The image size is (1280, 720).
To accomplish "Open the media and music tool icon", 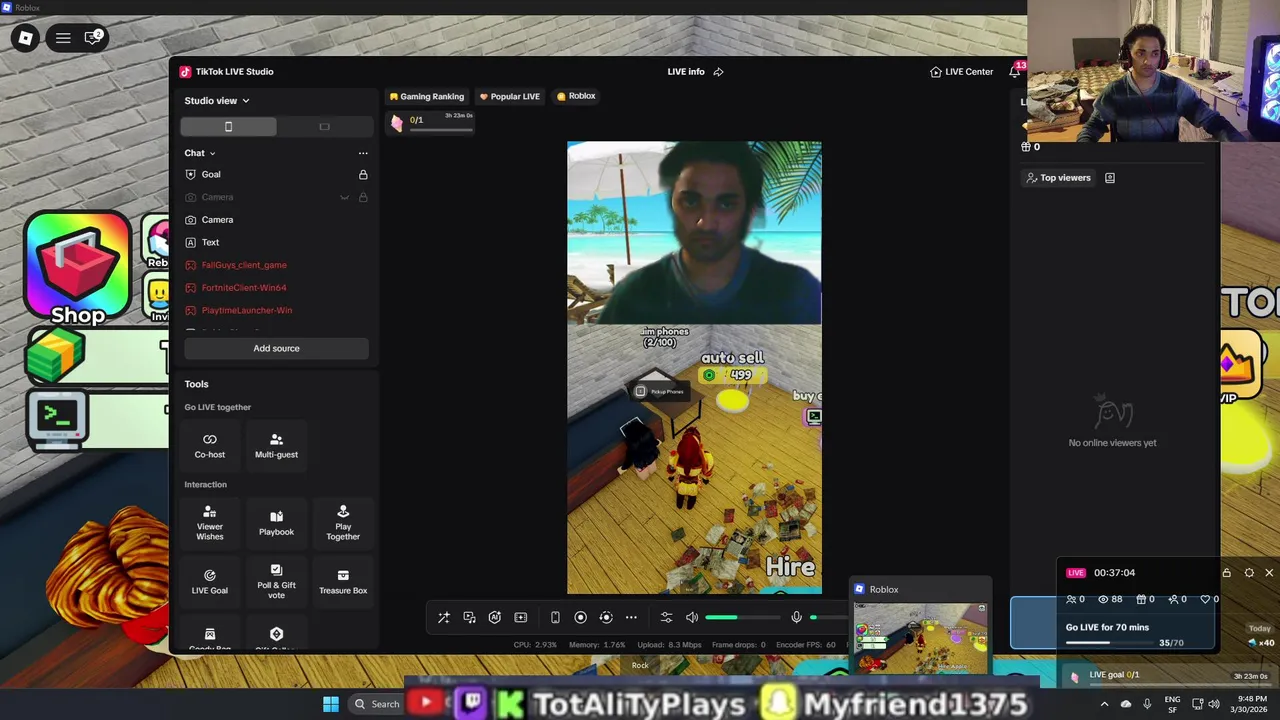I will click(x=469, y=618).
